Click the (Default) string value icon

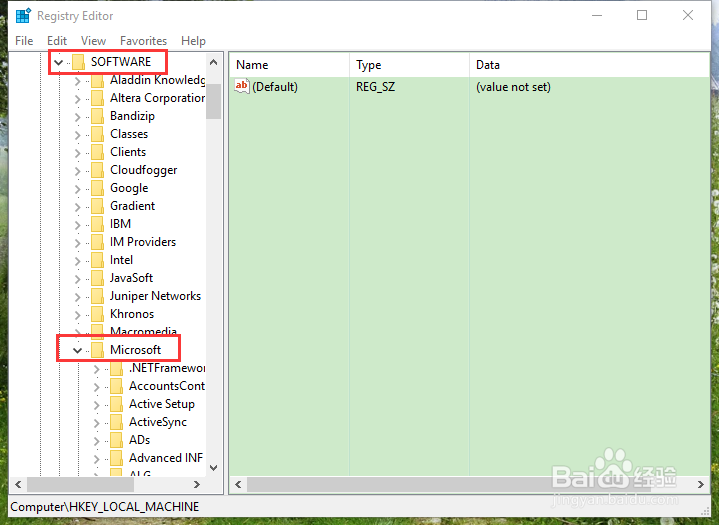242,86
